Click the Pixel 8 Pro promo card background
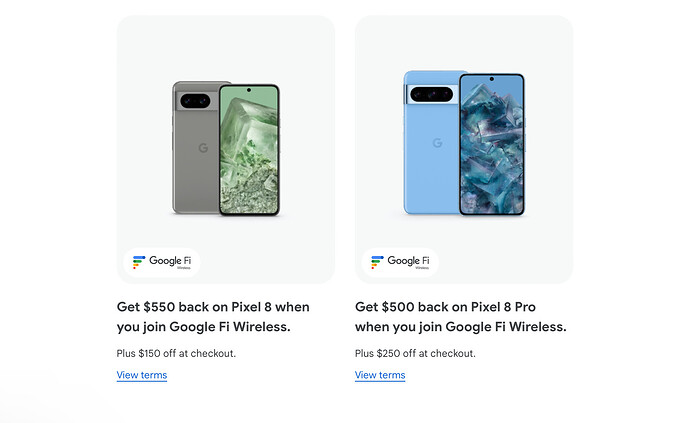This screenshot has height=423, width=690. point(464,44)
